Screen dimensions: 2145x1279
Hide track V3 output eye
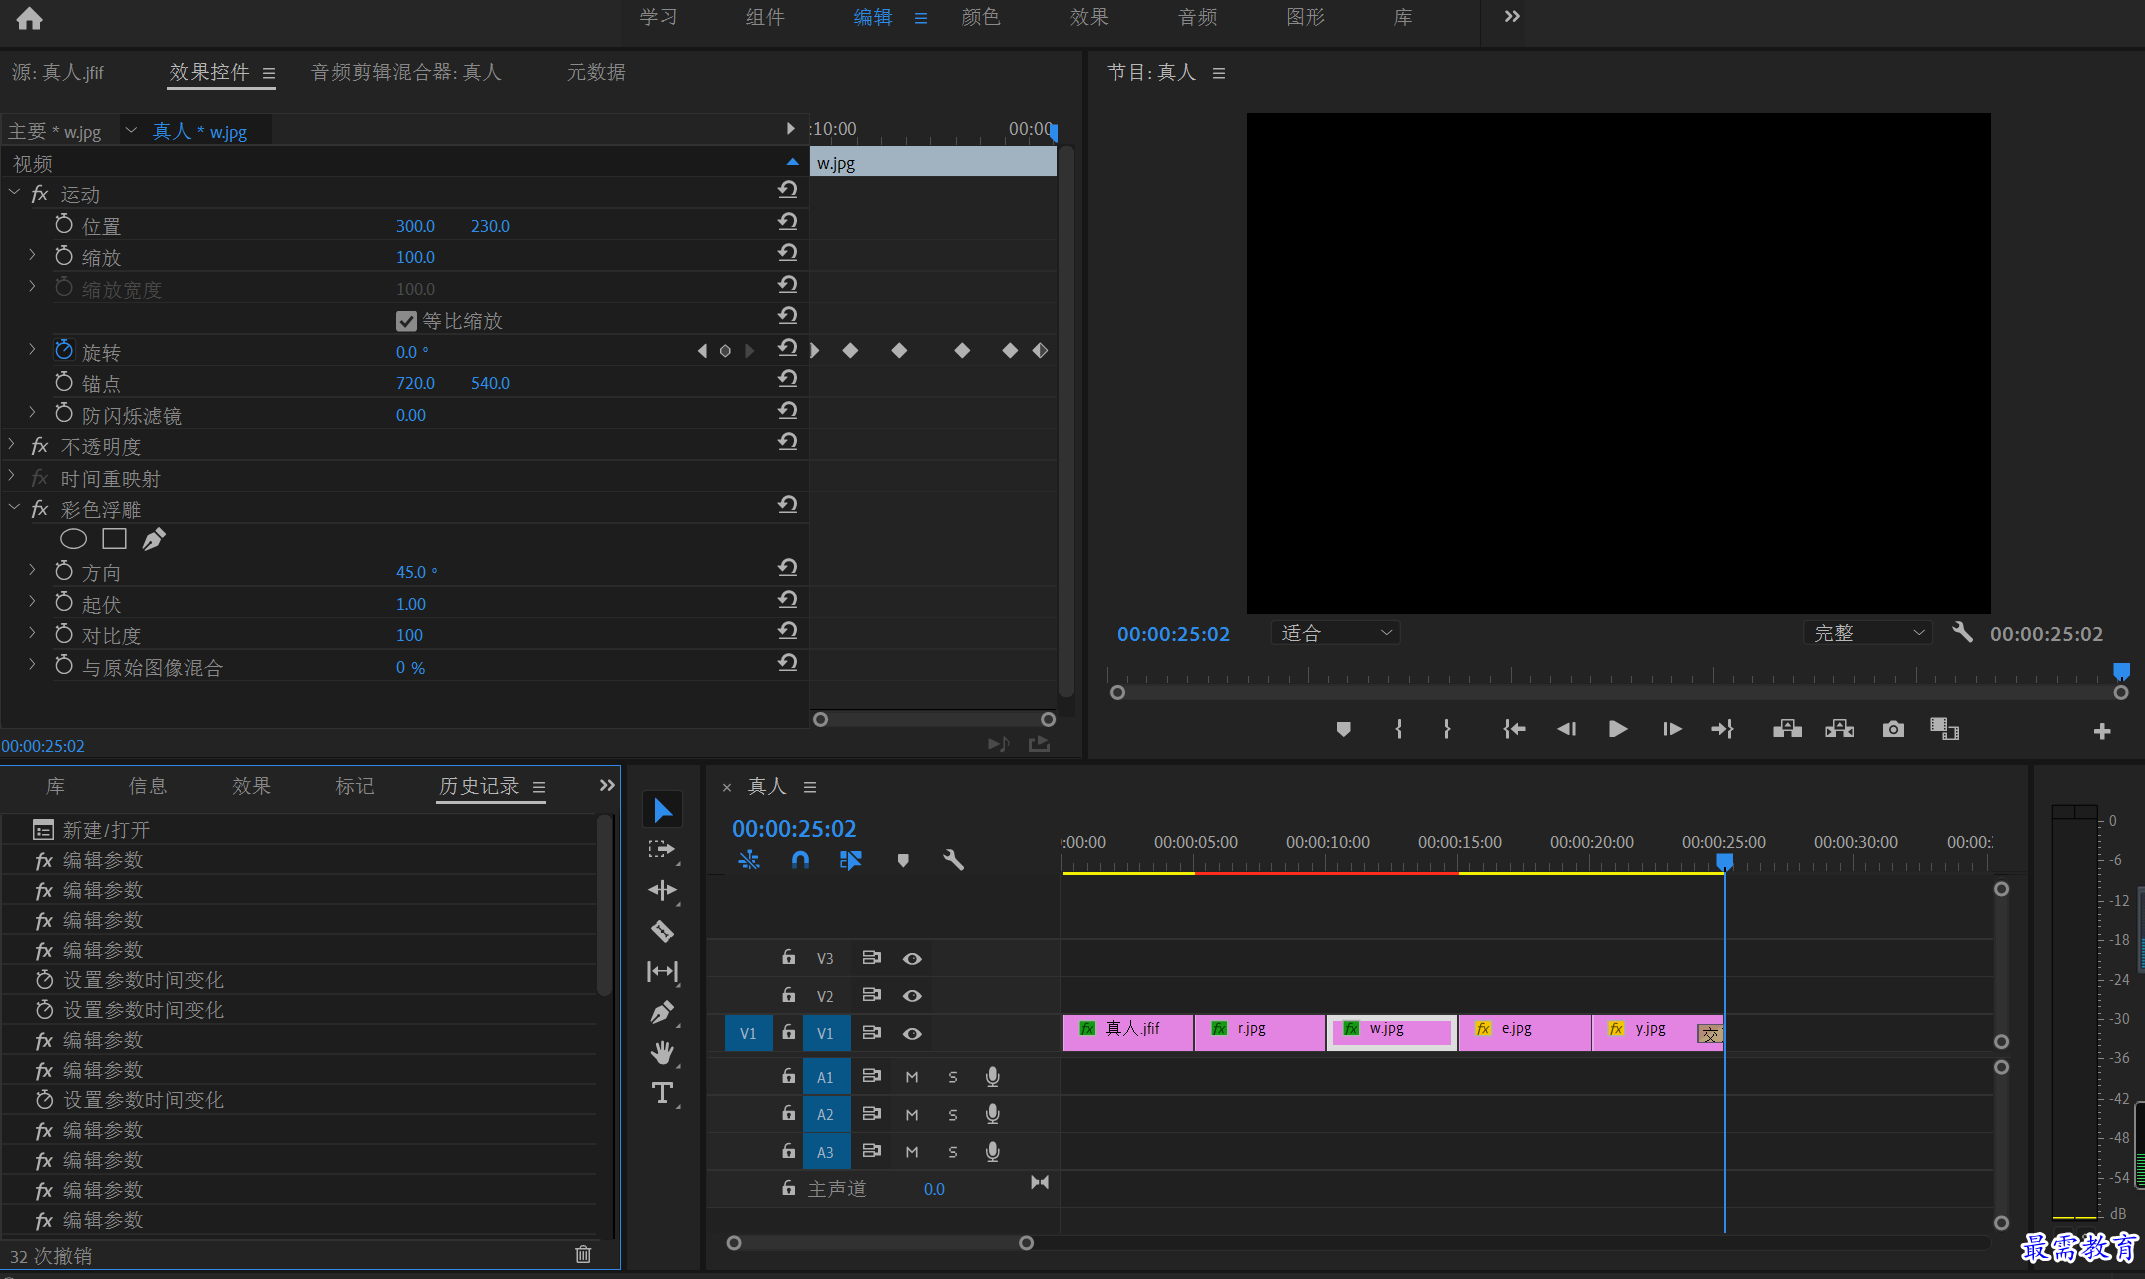tap(912, 958)
